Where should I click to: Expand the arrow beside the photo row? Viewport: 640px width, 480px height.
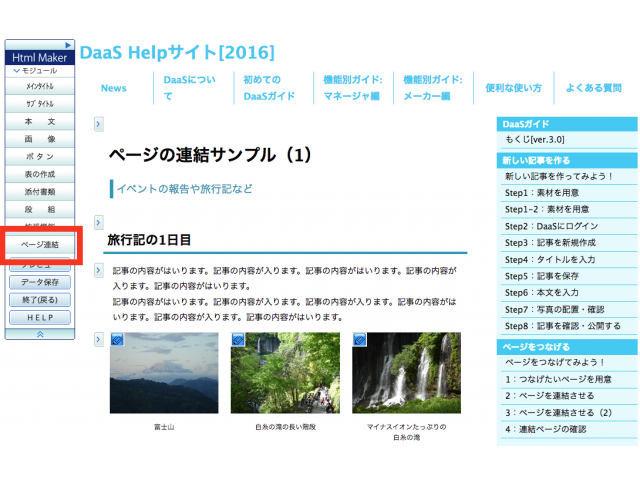click(x=99, y=340)
